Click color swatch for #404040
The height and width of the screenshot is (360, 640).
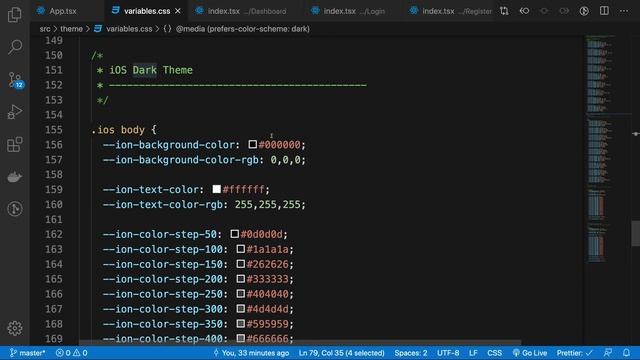[x=241, y=293]
